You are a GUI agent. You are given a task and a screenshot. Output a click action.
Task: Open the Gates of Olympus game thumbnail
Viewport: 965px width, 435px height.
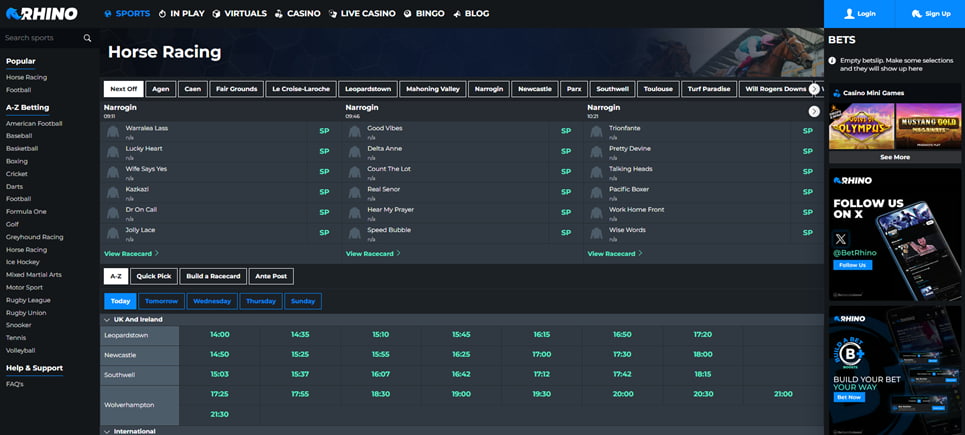(x=861, y=127)
